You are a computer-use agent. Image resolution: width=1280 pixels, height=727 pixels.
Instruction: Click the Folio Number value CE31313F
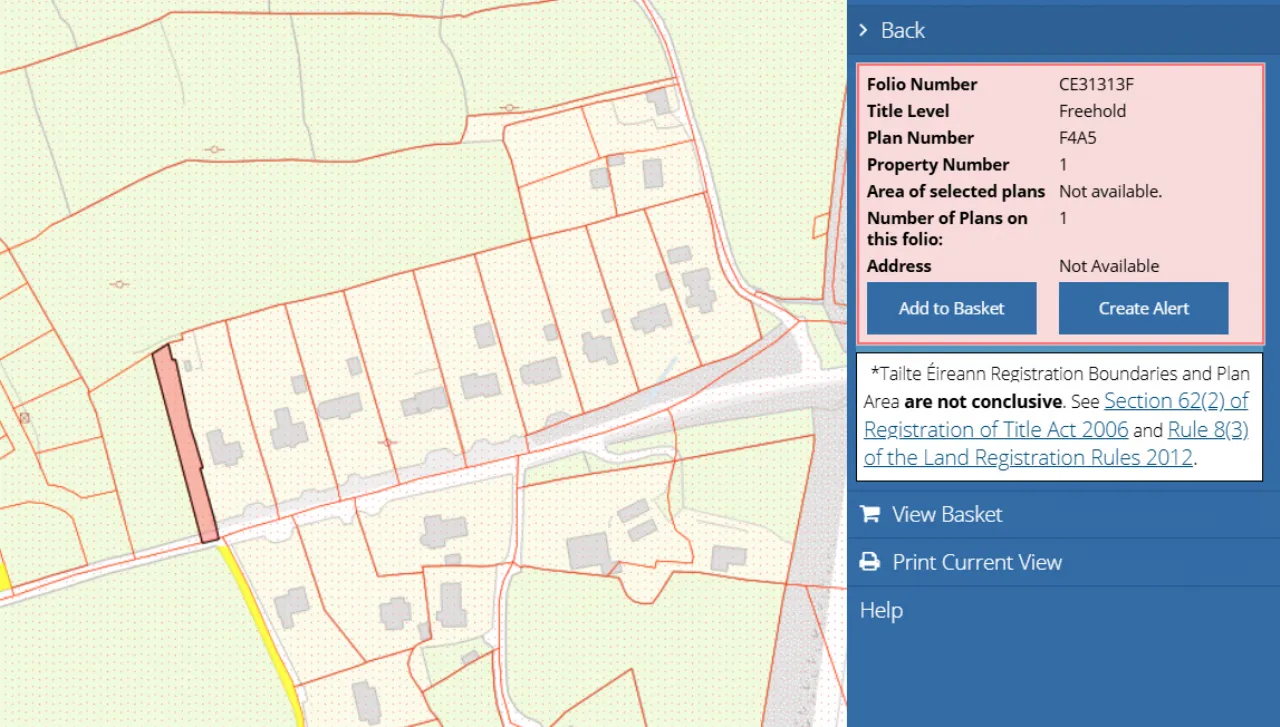(1096, 84)
